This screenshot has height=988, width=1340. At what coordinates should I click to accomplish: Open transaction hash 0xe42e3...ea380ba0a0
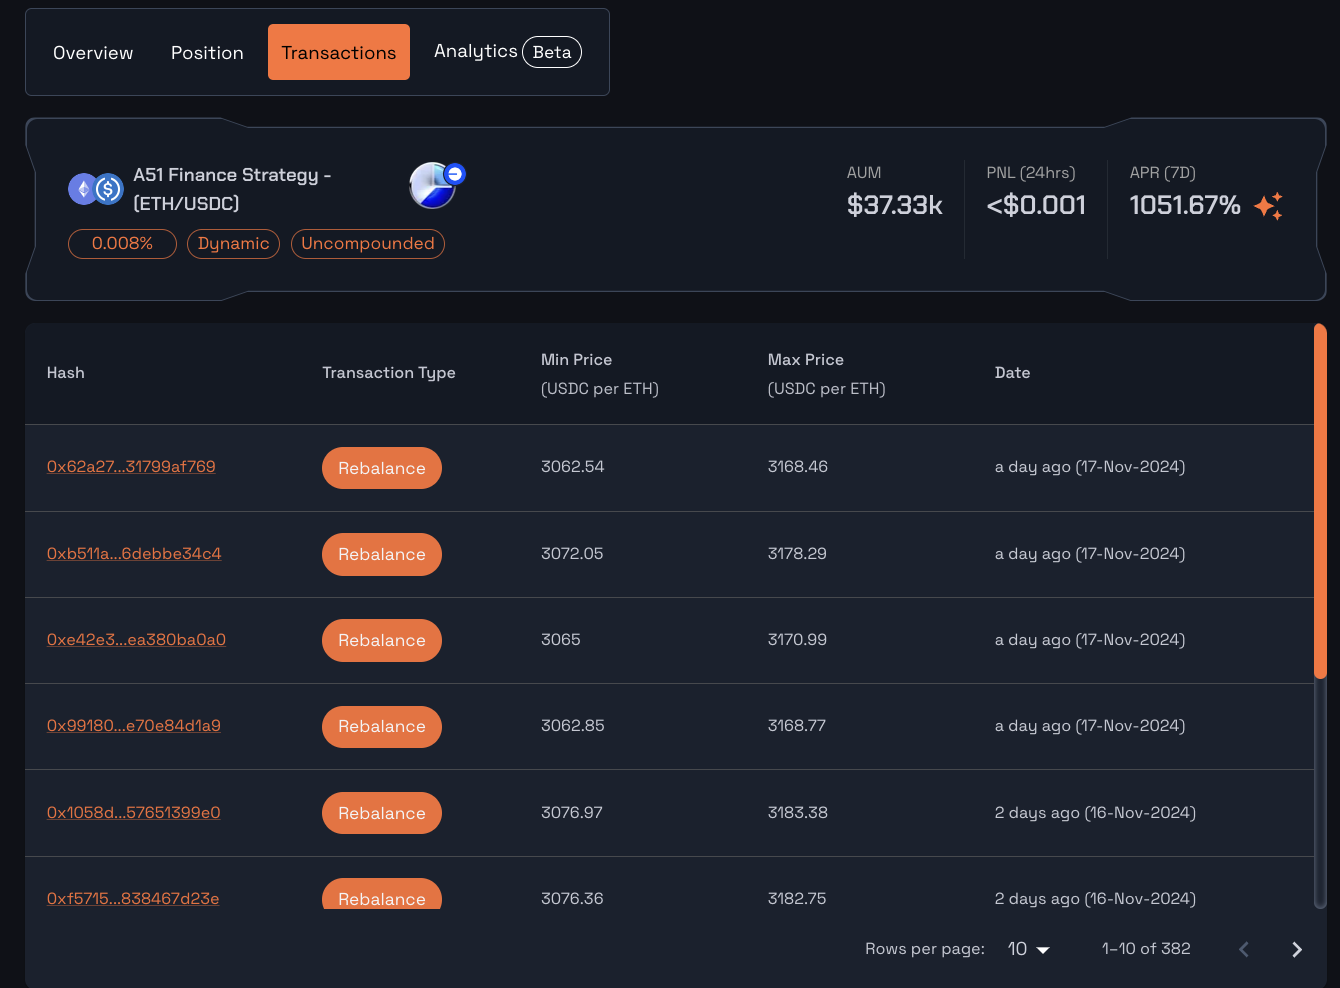click(x=136, y=640)
